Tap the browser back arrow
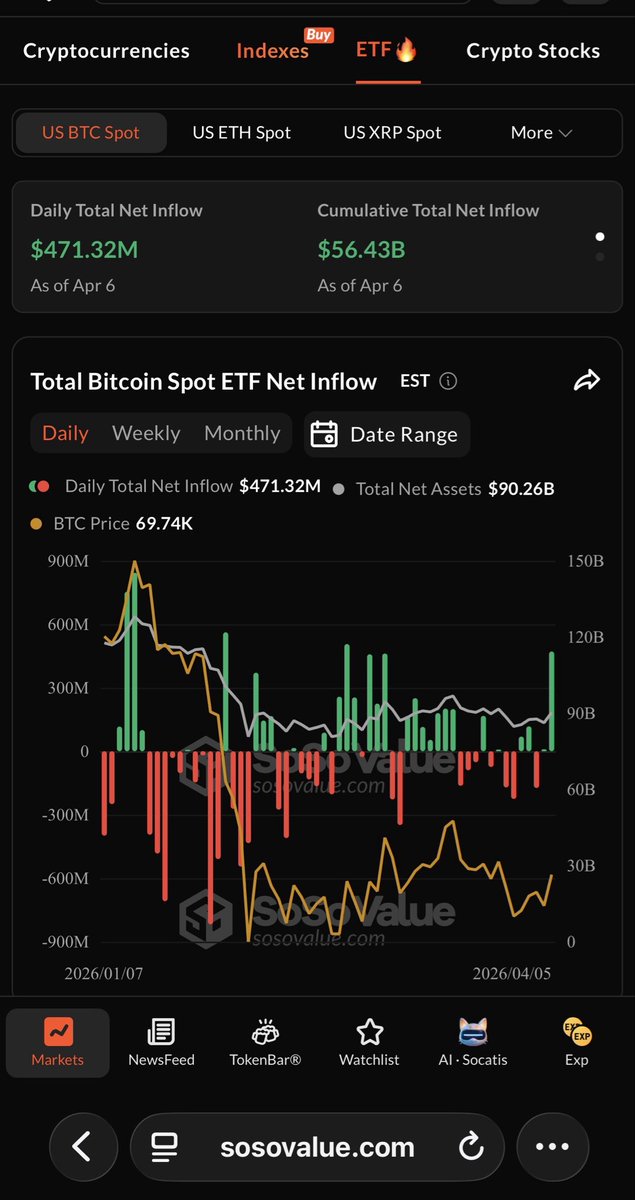 click(x=82, y=1146)
